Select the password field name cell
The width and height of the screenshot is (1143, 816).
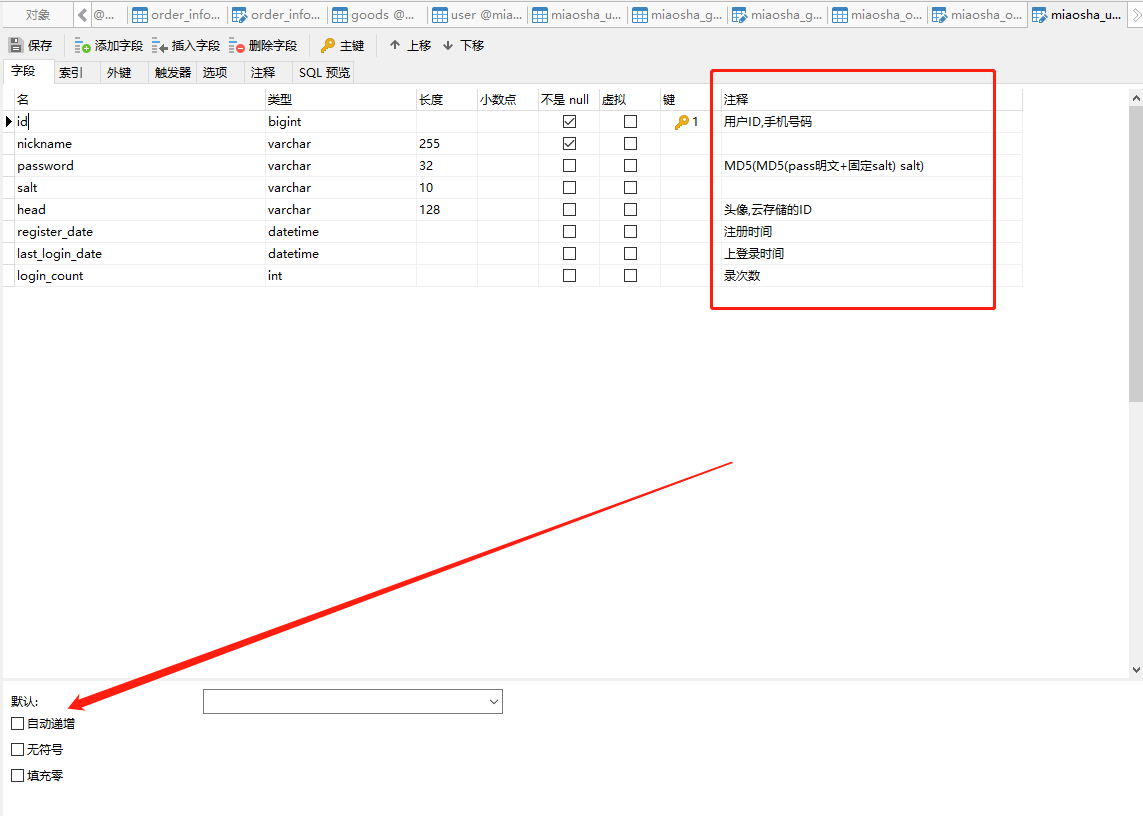coord(140,166)
